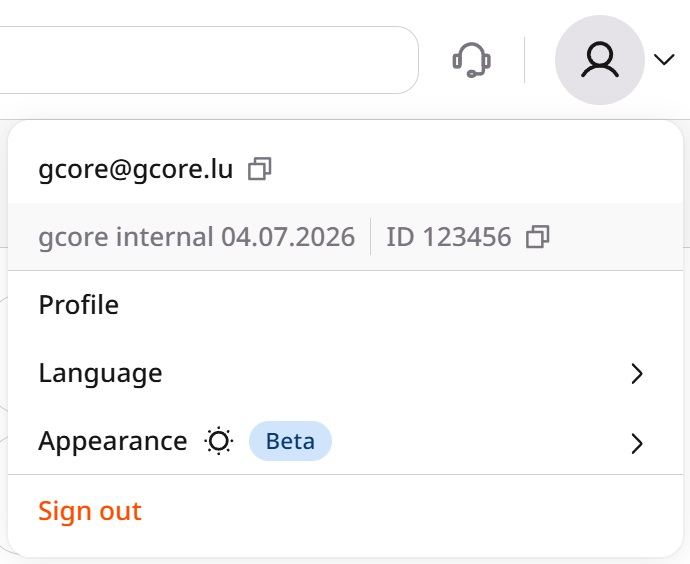Select the text 'gcore internal 04.07.2026'
690x564 pixels.
pyautogui.click(x=197, y=237)
